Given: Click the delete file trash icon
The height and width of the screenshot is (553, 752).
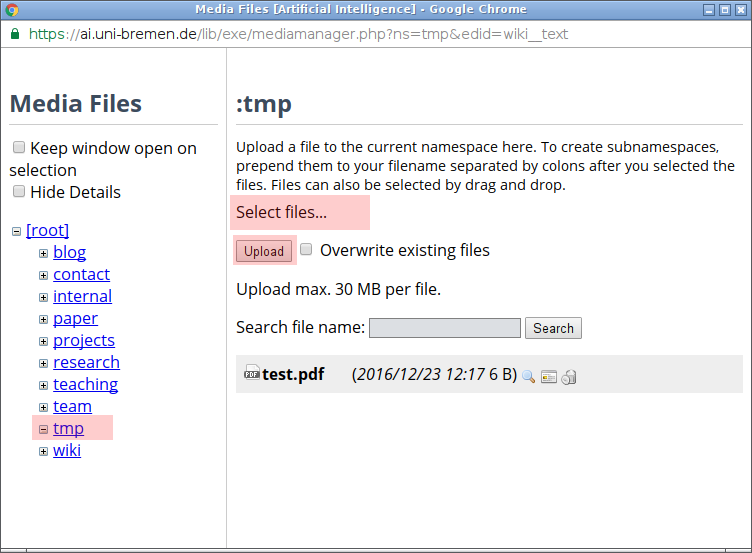Looking at the screenshot, I should coord(568,377).
